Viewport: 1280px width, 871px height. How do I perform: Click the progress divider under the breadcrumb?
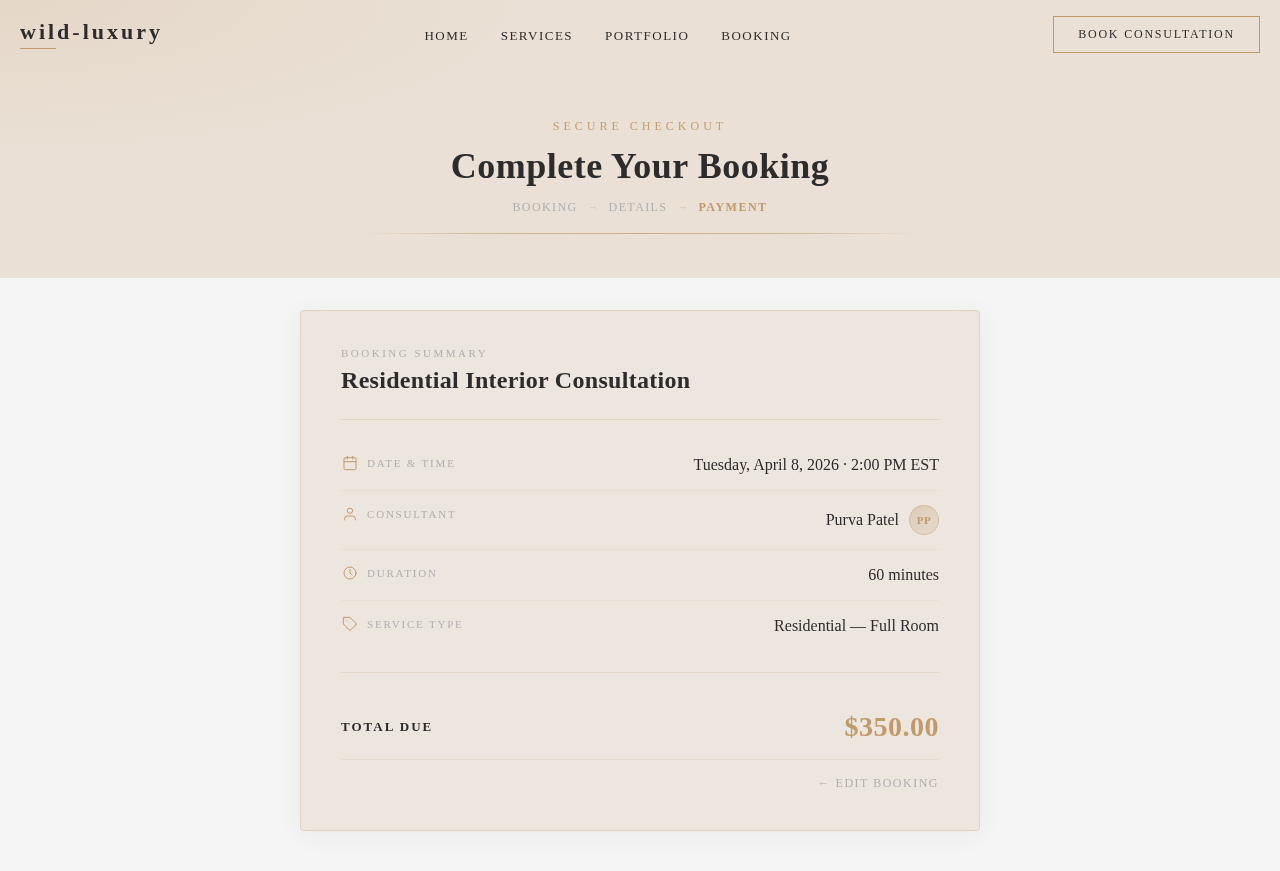640,233
